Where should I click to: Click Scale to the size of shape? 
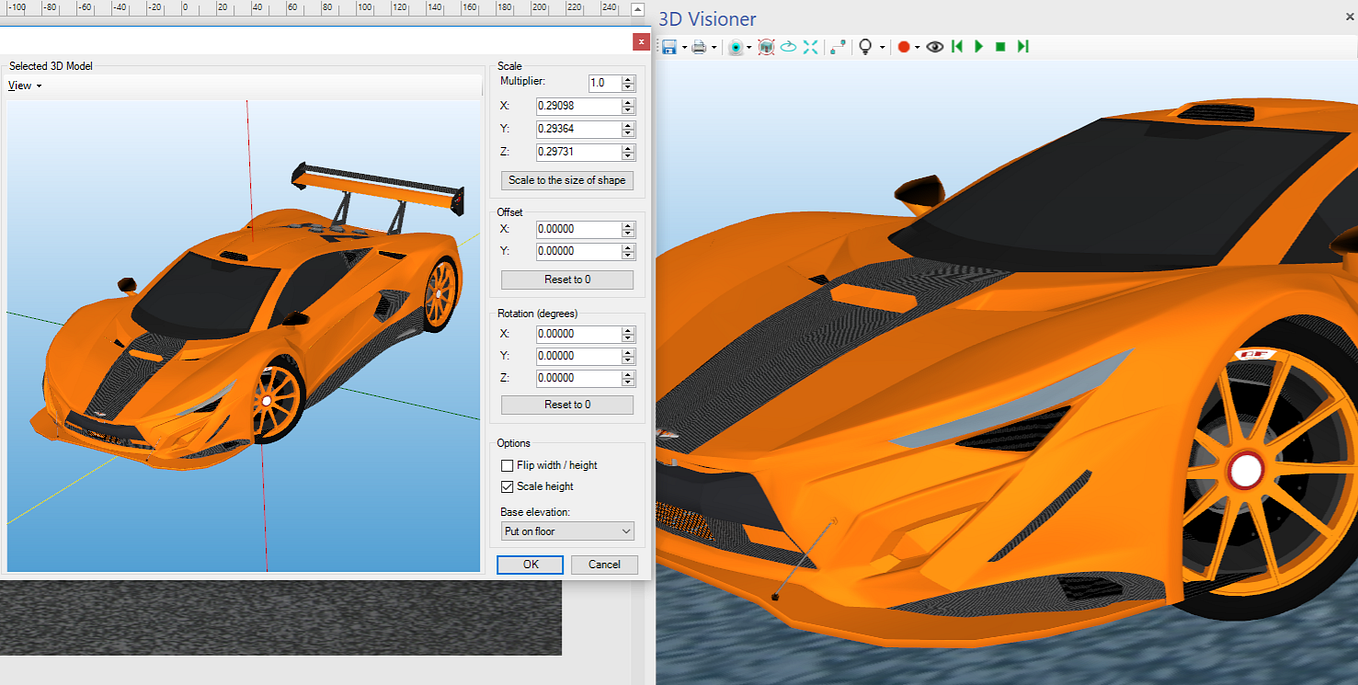[567, 180]
